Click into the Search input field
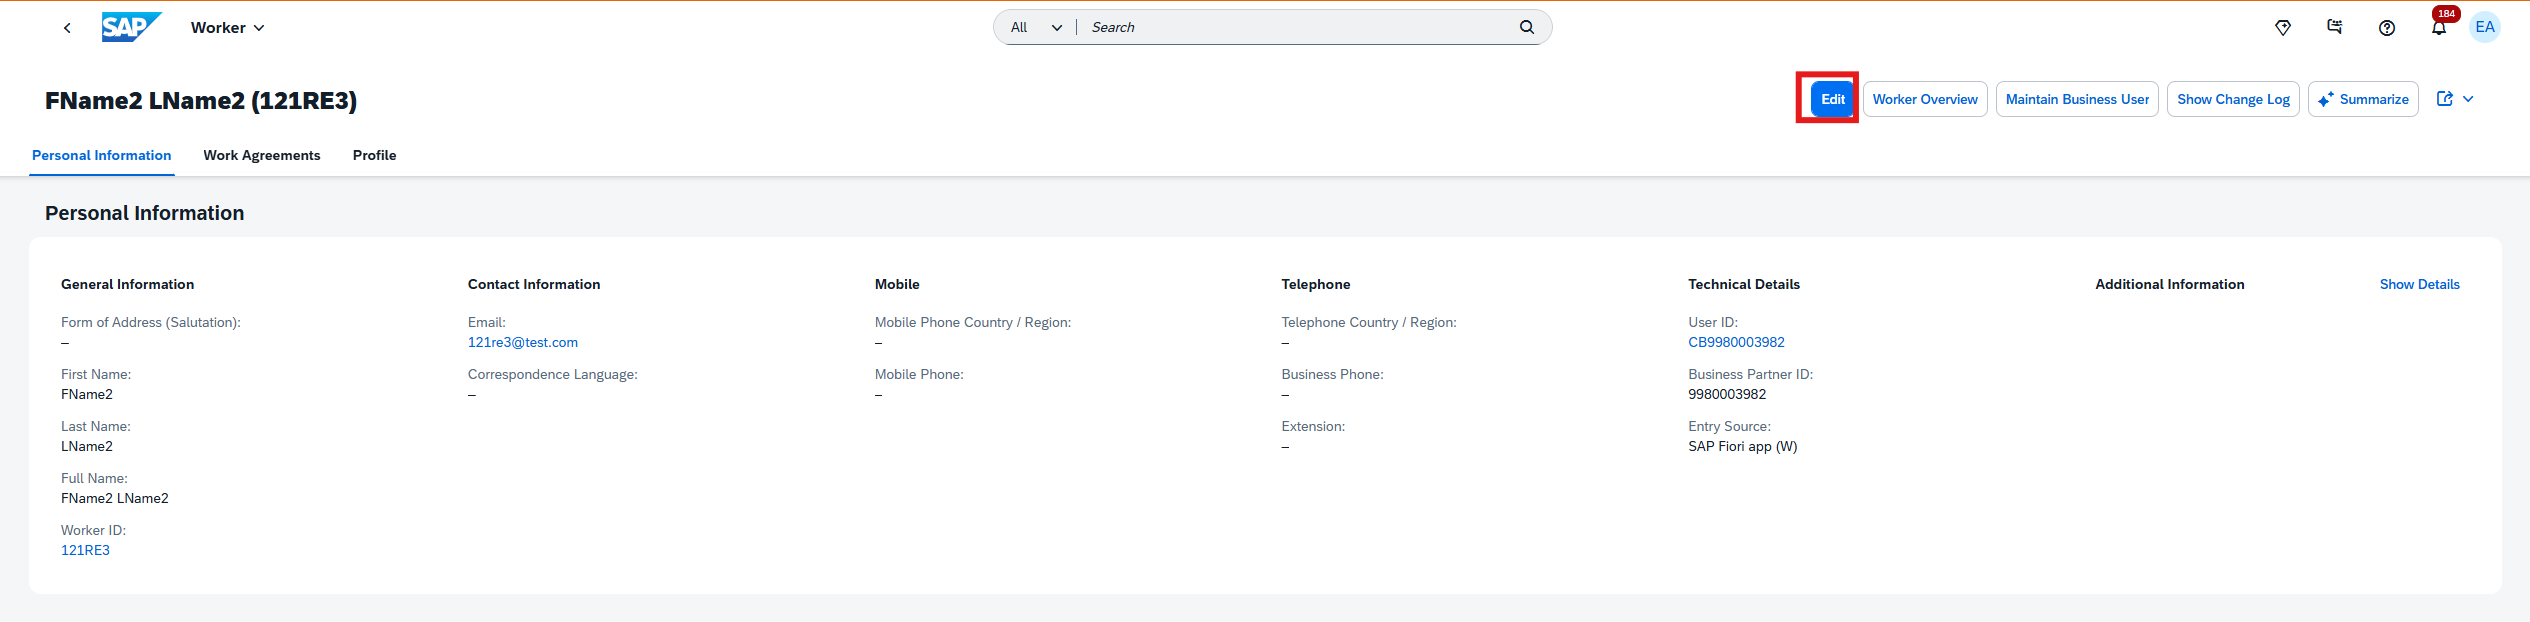This screenshot has width=2530, height=622. 1300,27
